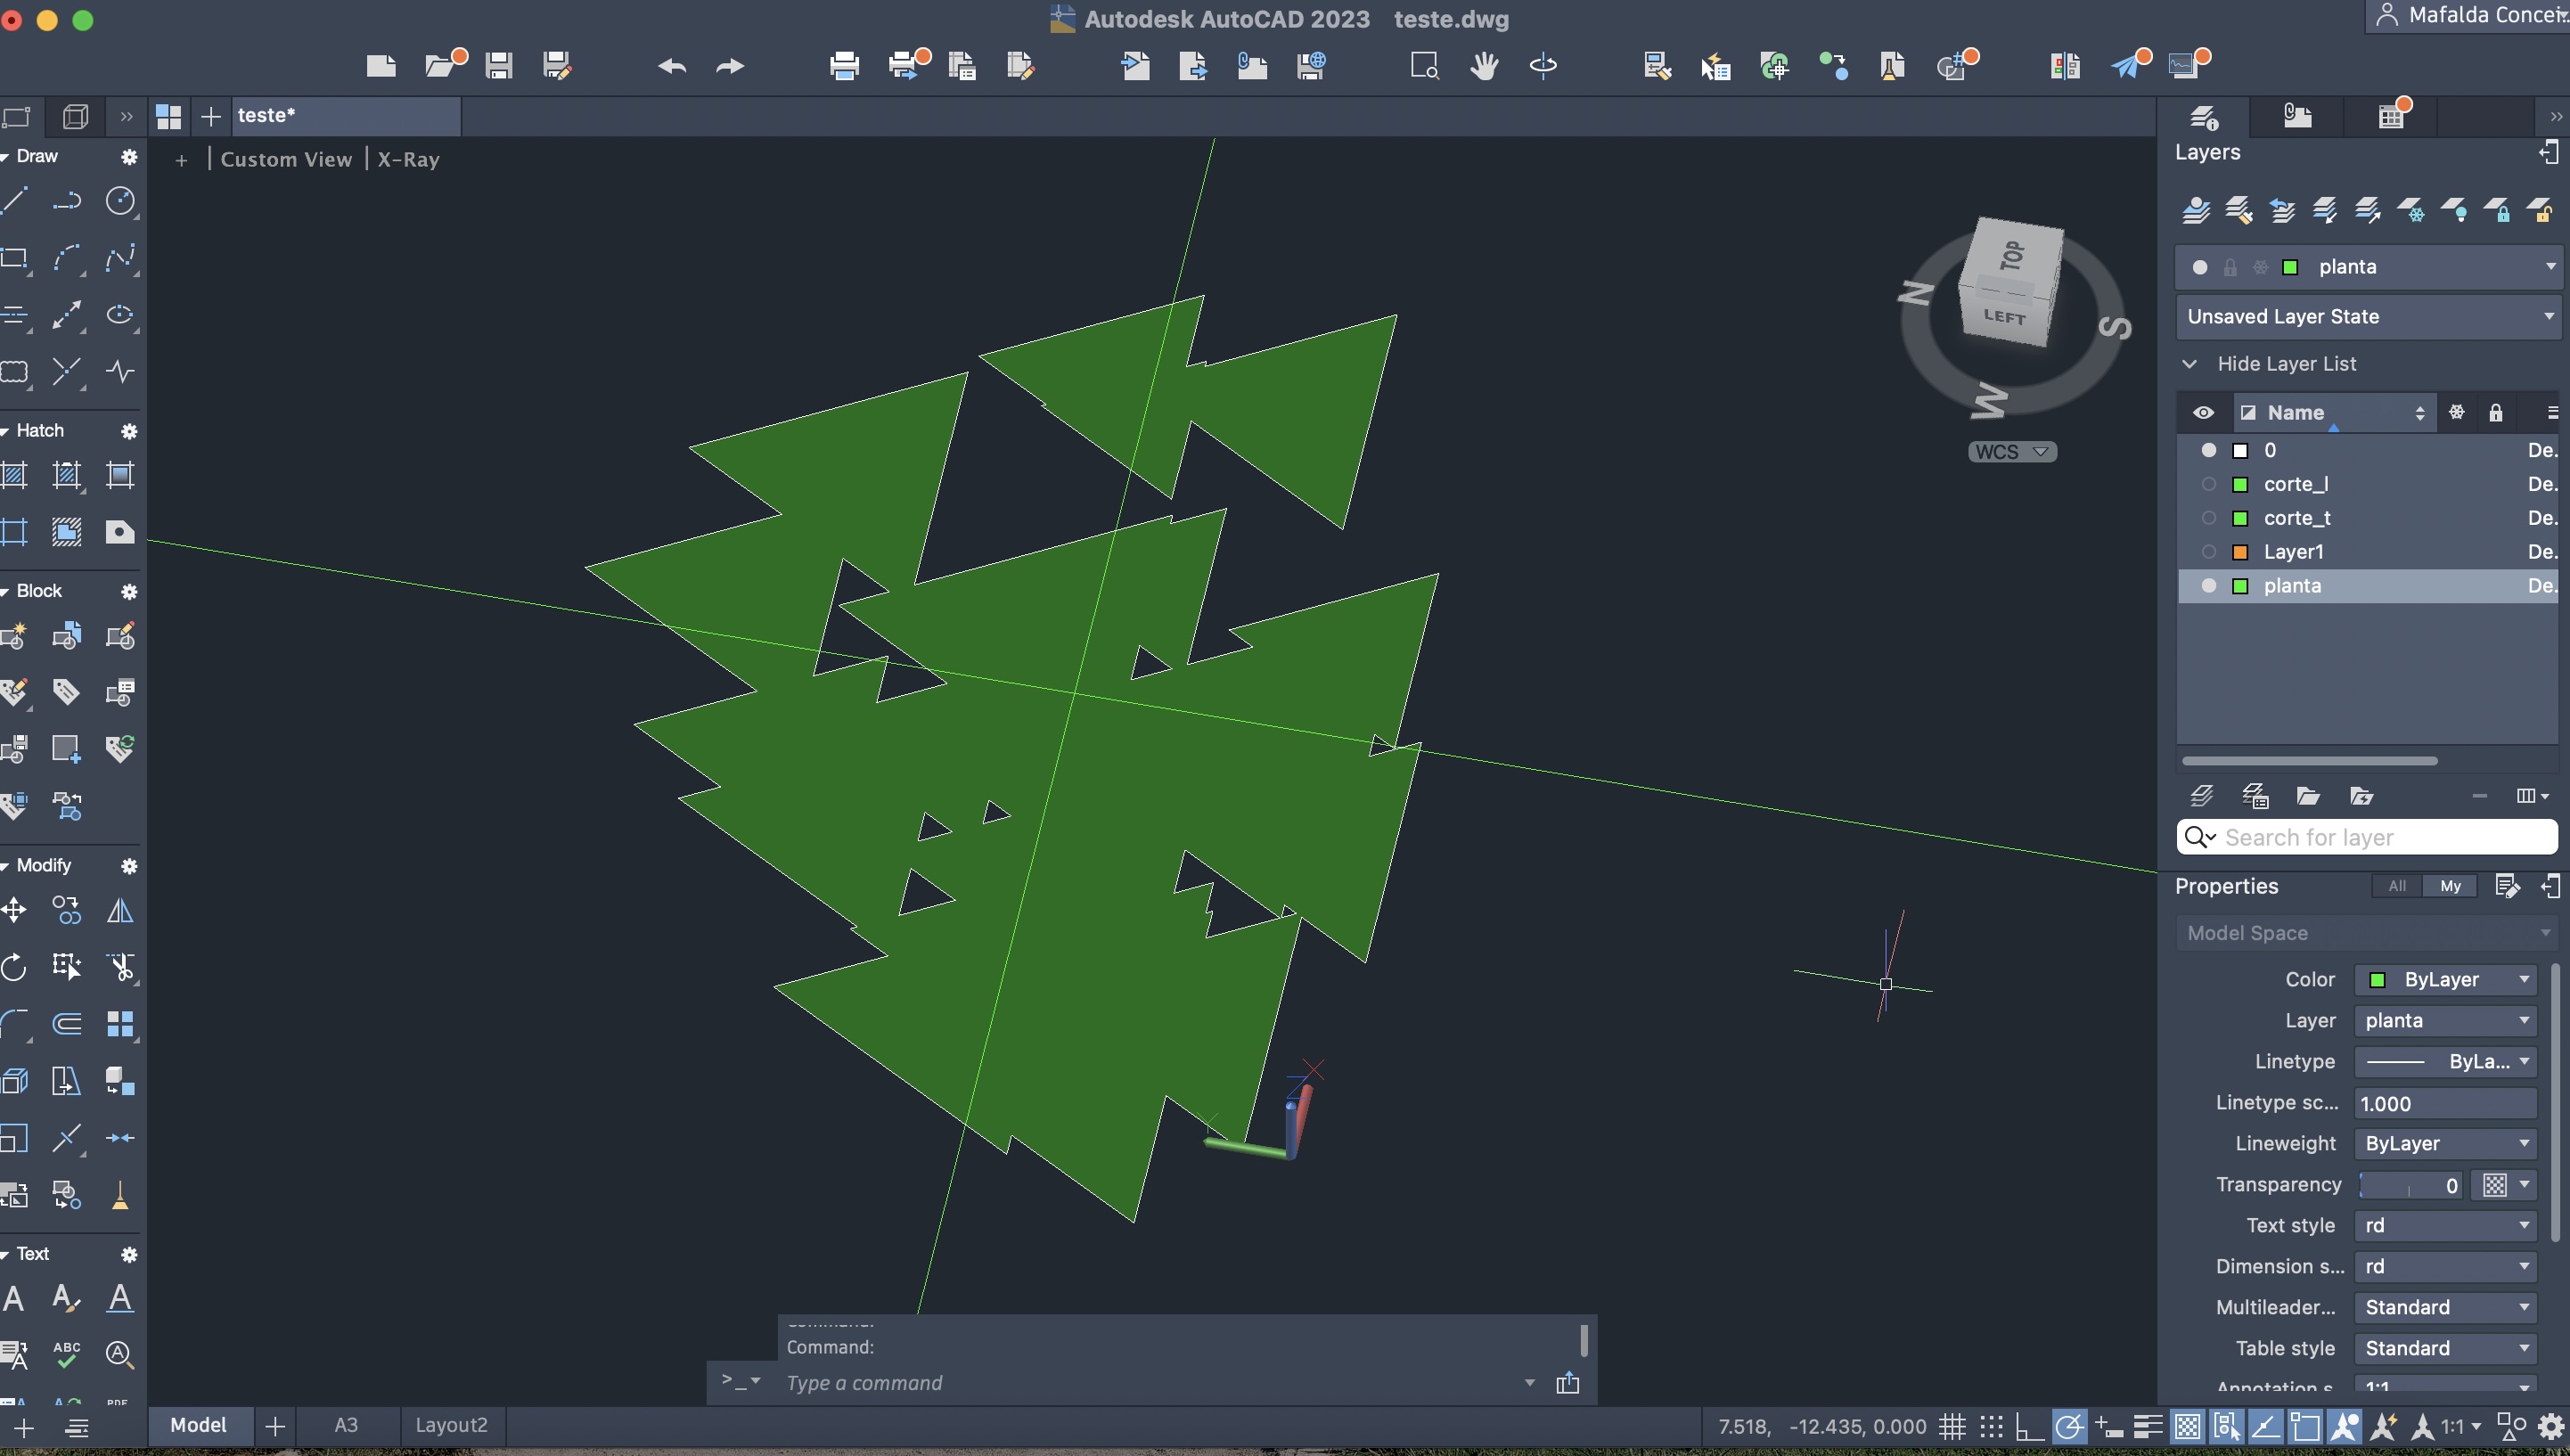Click the Pan hand icon

tap(1484, 66)
